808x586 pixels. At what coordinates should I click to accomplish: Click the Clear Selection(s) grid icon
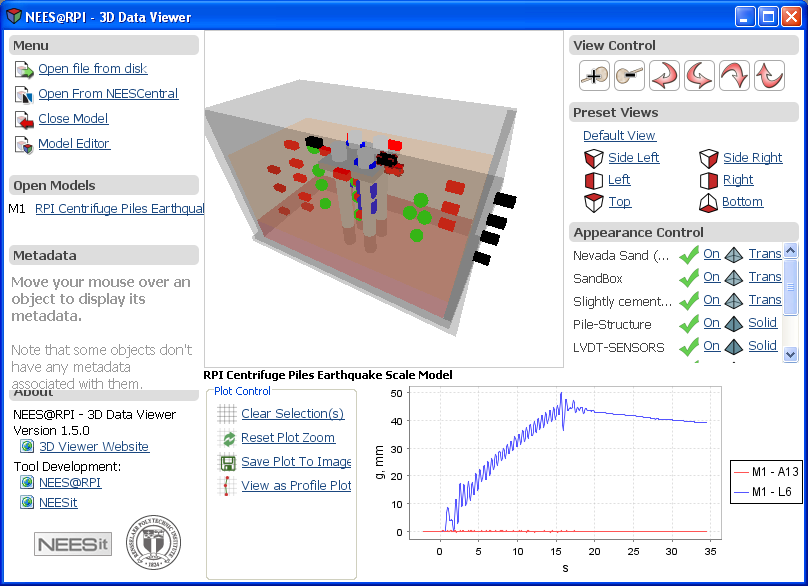(227, 413)
